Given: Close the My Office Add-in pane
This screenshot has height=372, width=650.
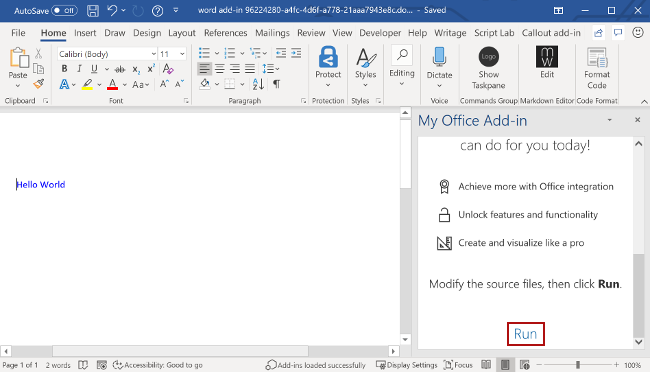Looking at the screenshot, I should [638, 120].
